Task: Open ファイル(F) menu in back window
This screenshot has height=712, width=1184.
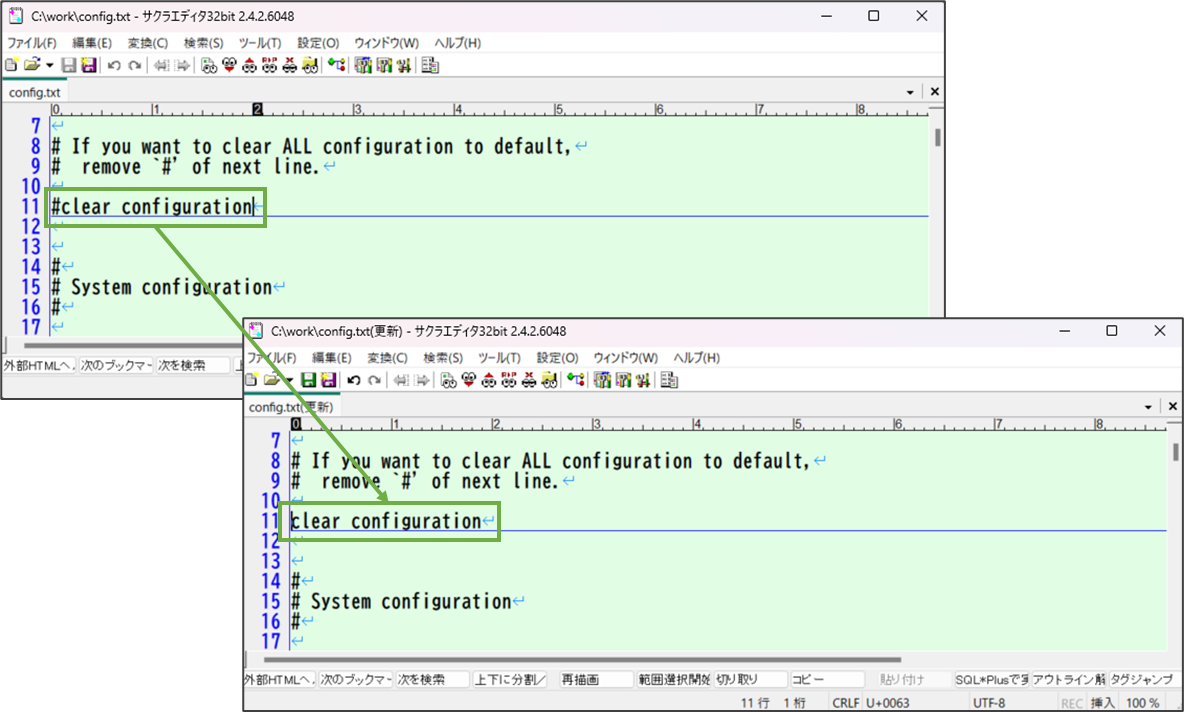Action: [x=32, y=43]
